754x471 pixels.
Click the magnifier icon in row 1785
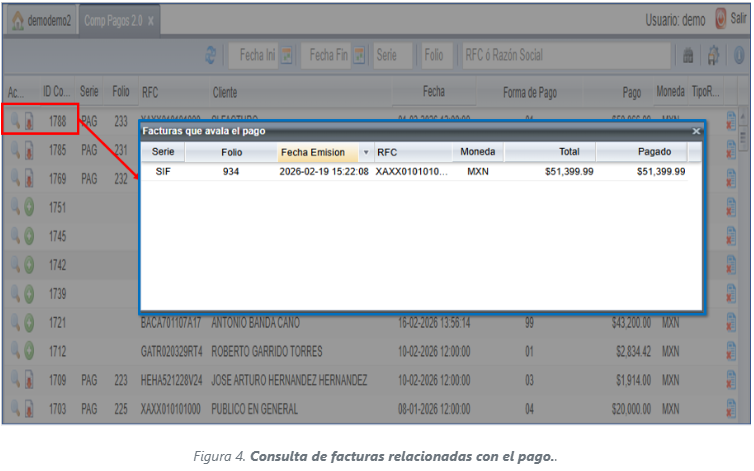click(14, 150)
